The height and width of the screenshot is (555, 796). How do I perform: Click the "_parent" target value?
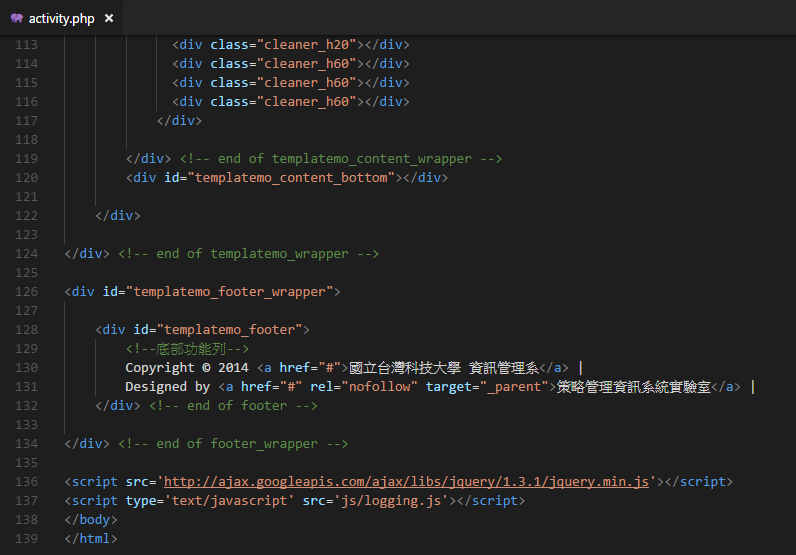click(x=514, y=387)
